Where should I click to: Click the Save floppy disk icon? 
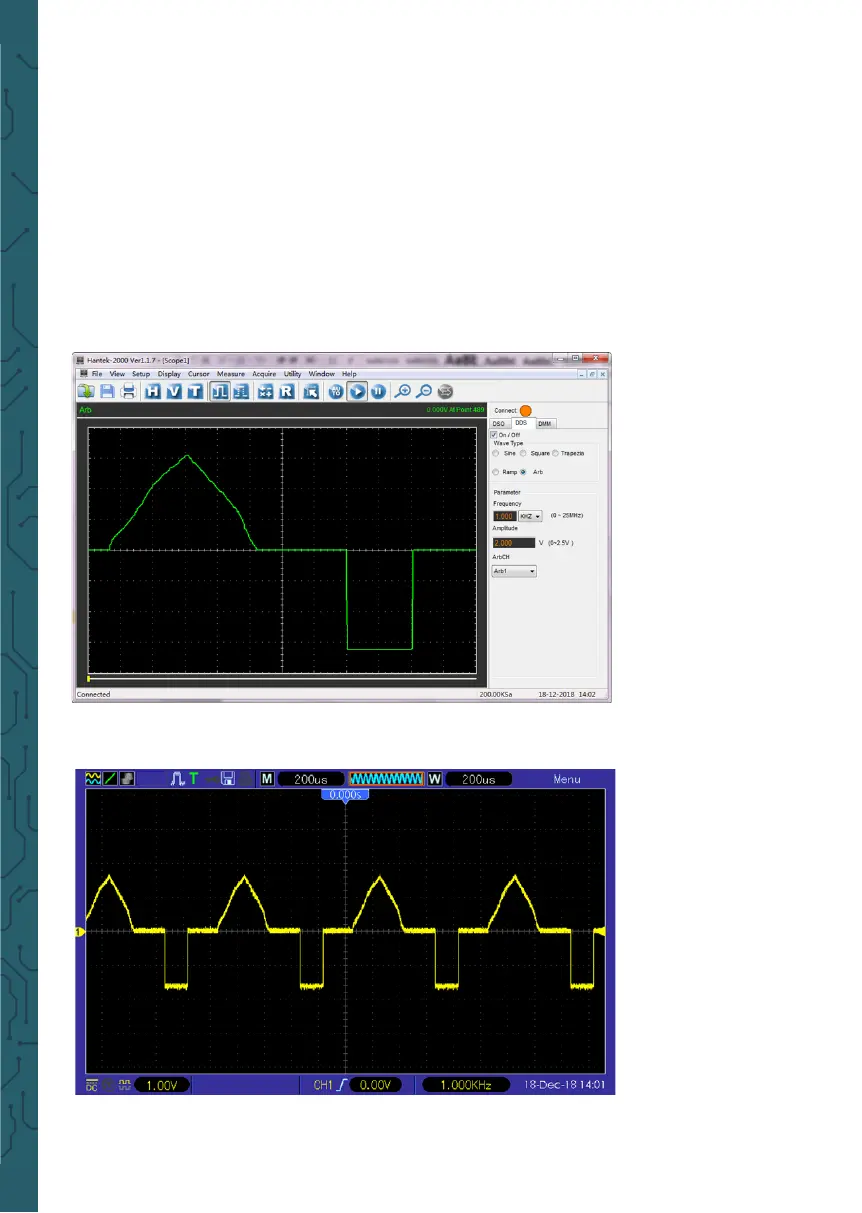pos(107,392)
